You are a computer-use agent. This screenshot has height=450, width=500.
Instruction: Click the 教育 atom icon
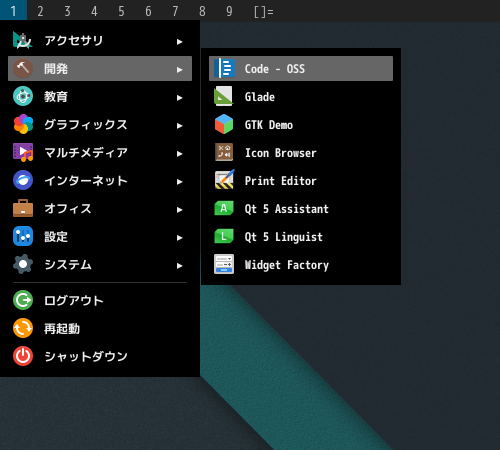[x=23, y=96]
